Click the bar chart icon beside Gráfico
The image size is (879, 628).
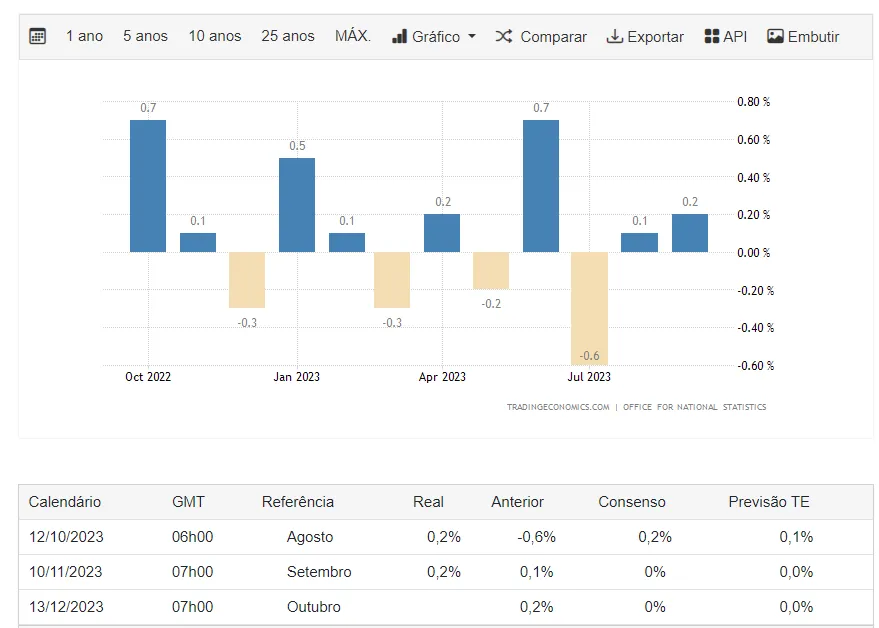click(x=399, y=36)
